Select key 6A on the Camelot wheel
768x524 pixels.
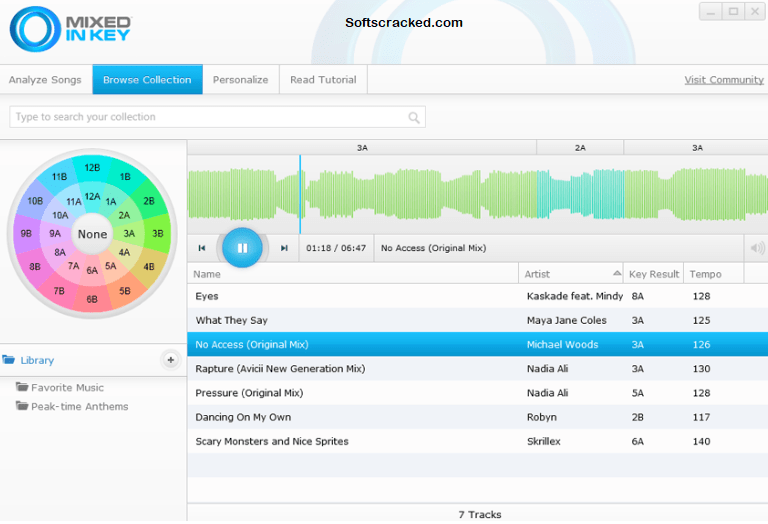92,270
